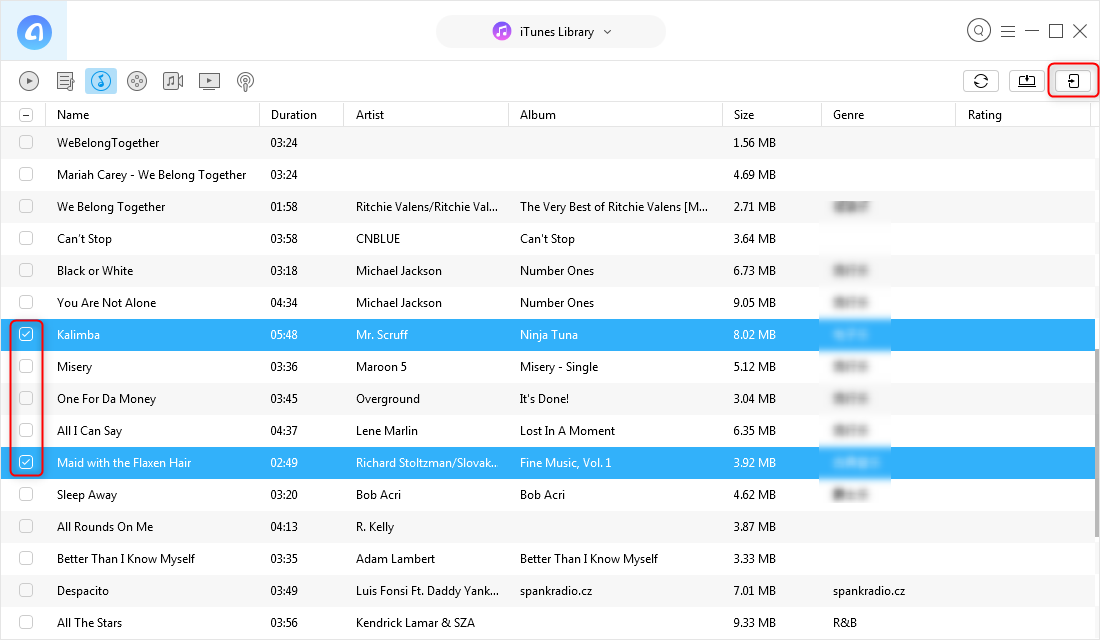1100x640 pixels.
Task: Check the WeBelongTogether song checkbox
Action: [26, 142]
